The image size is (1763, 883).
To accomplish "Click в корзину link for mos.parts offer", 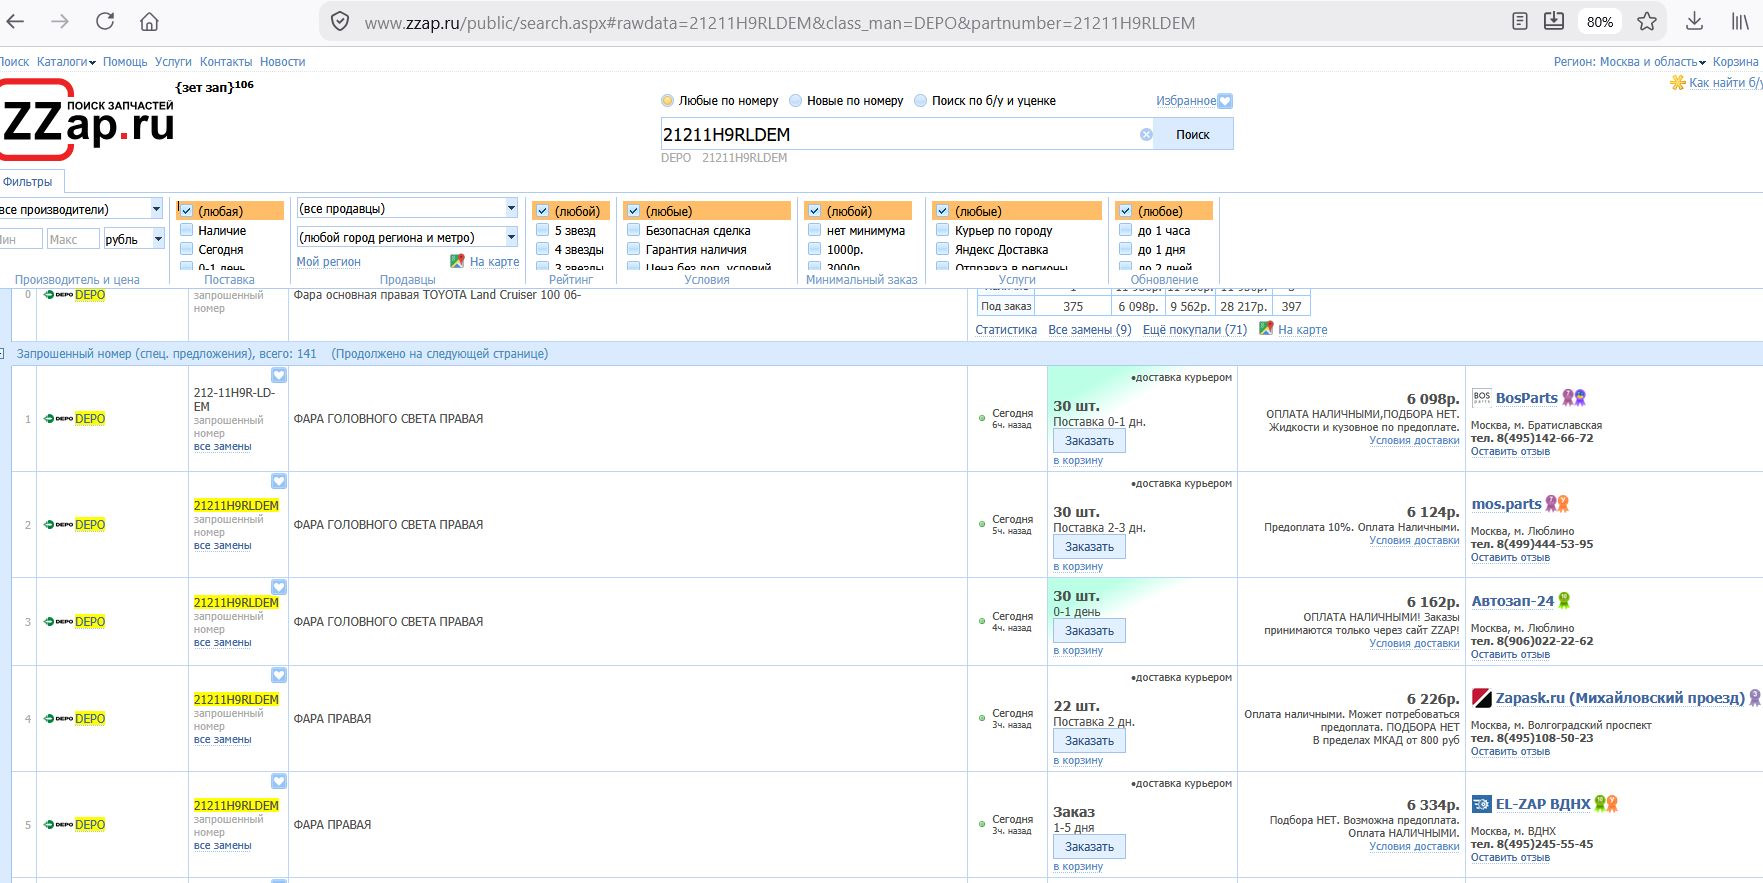I will coord(1078,567).
